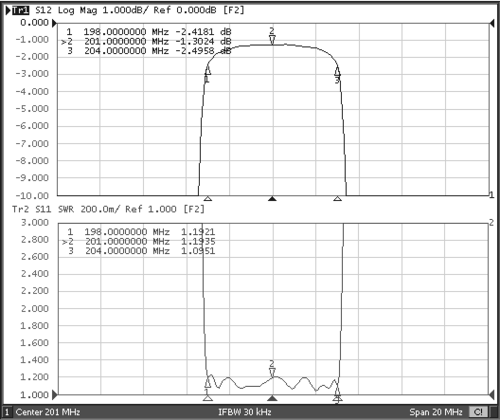Click marker 2 on SWR trace

pyautogui.click(x=272, y=372)
